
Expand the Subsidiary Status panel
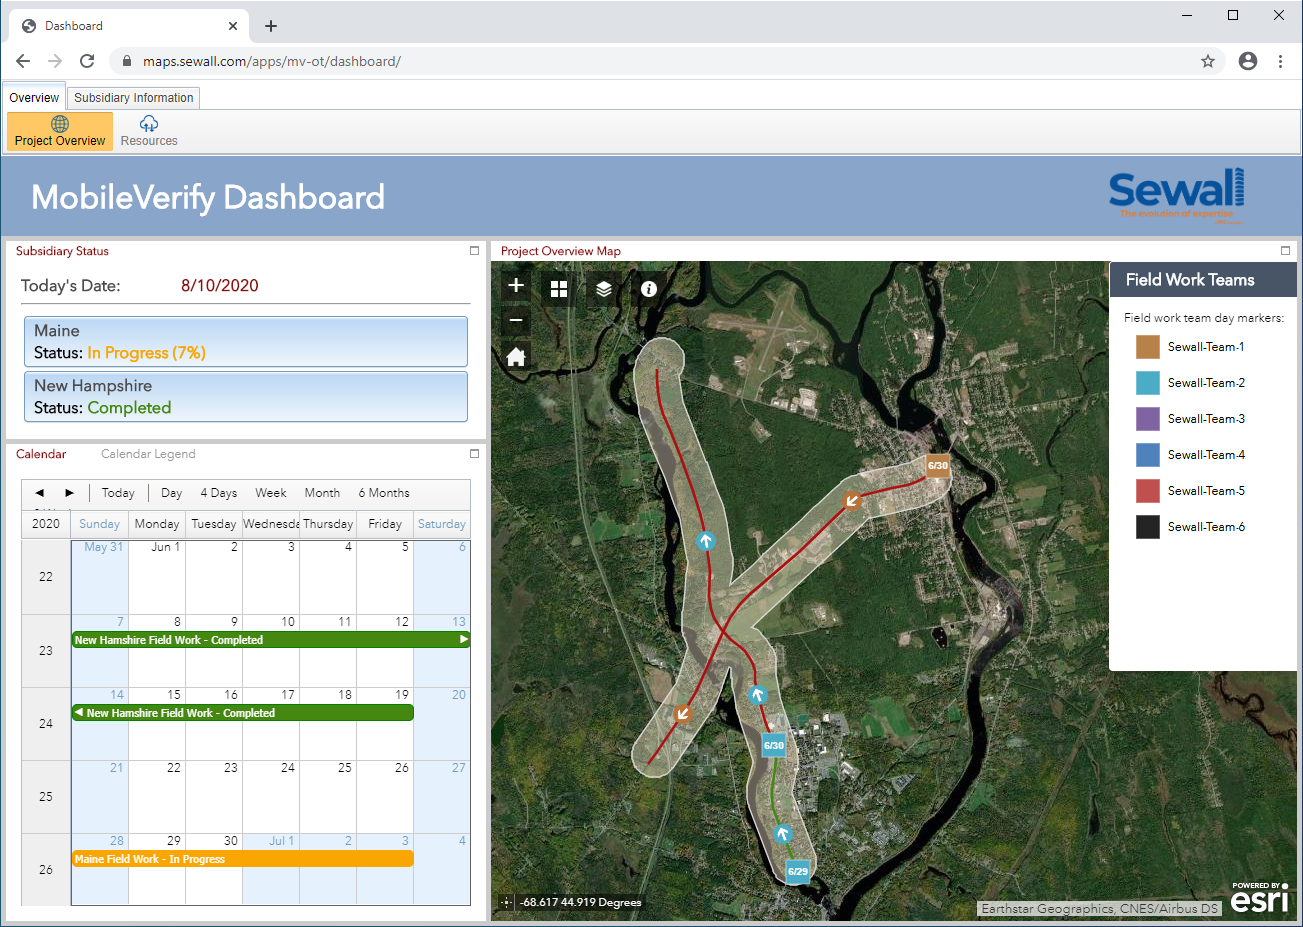click(x=473, y=251)
